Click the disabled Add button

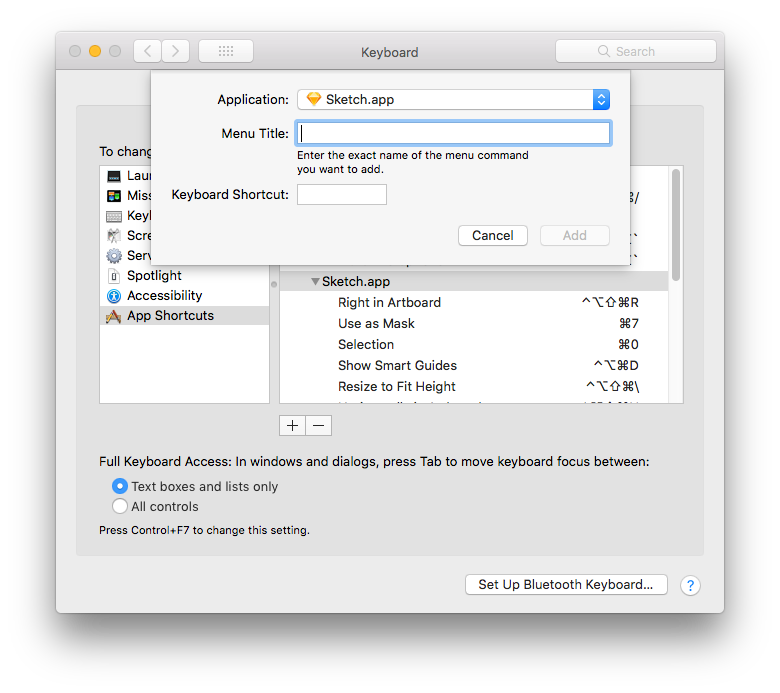tap(575, 235)
